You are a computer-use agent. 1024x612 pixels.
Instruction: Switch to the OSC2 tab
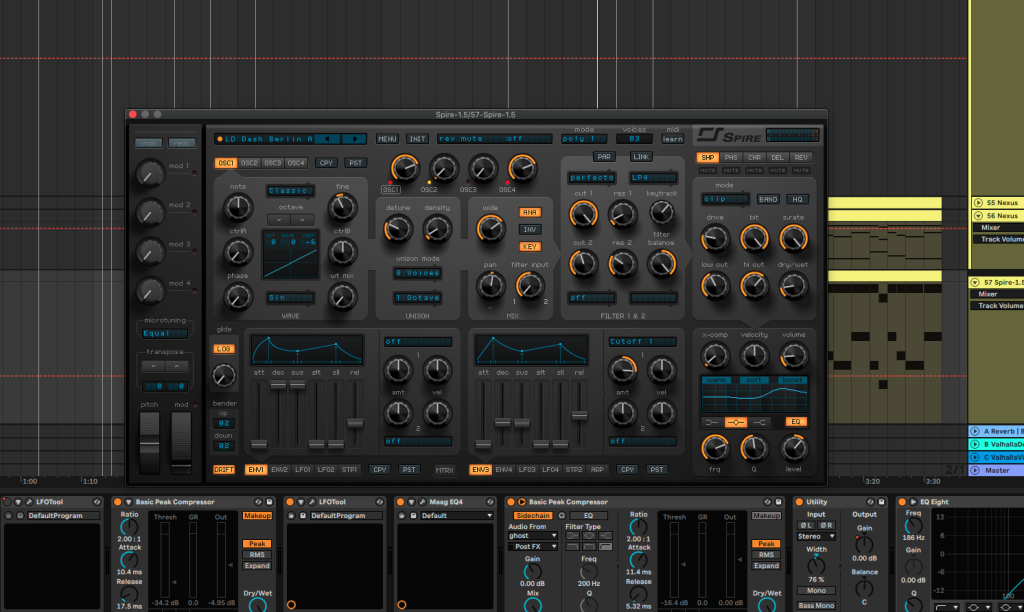tap(250, 163)
